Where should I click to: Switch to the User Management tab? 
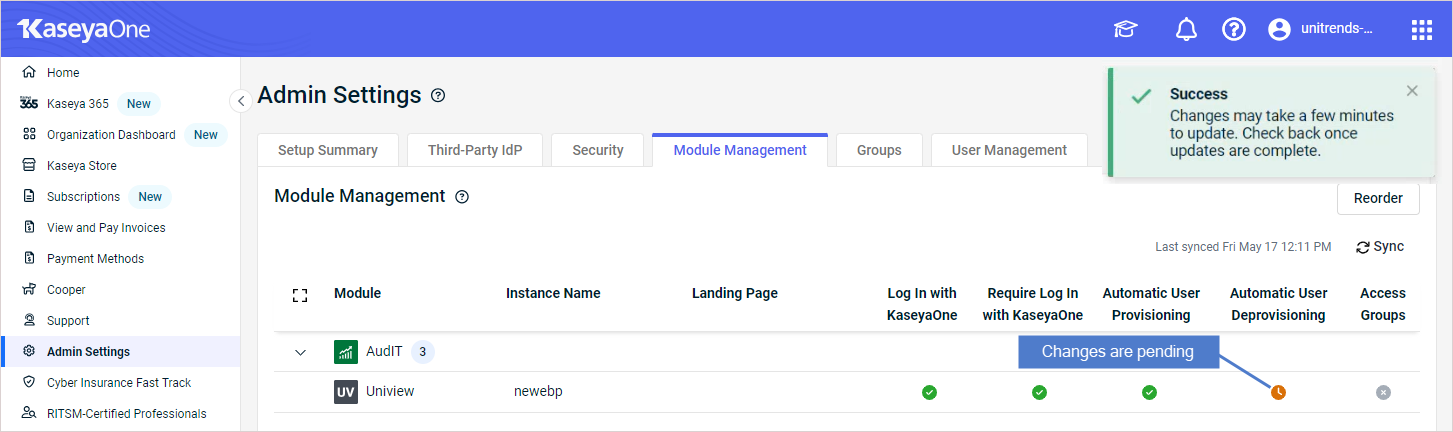click(1009, 150)
